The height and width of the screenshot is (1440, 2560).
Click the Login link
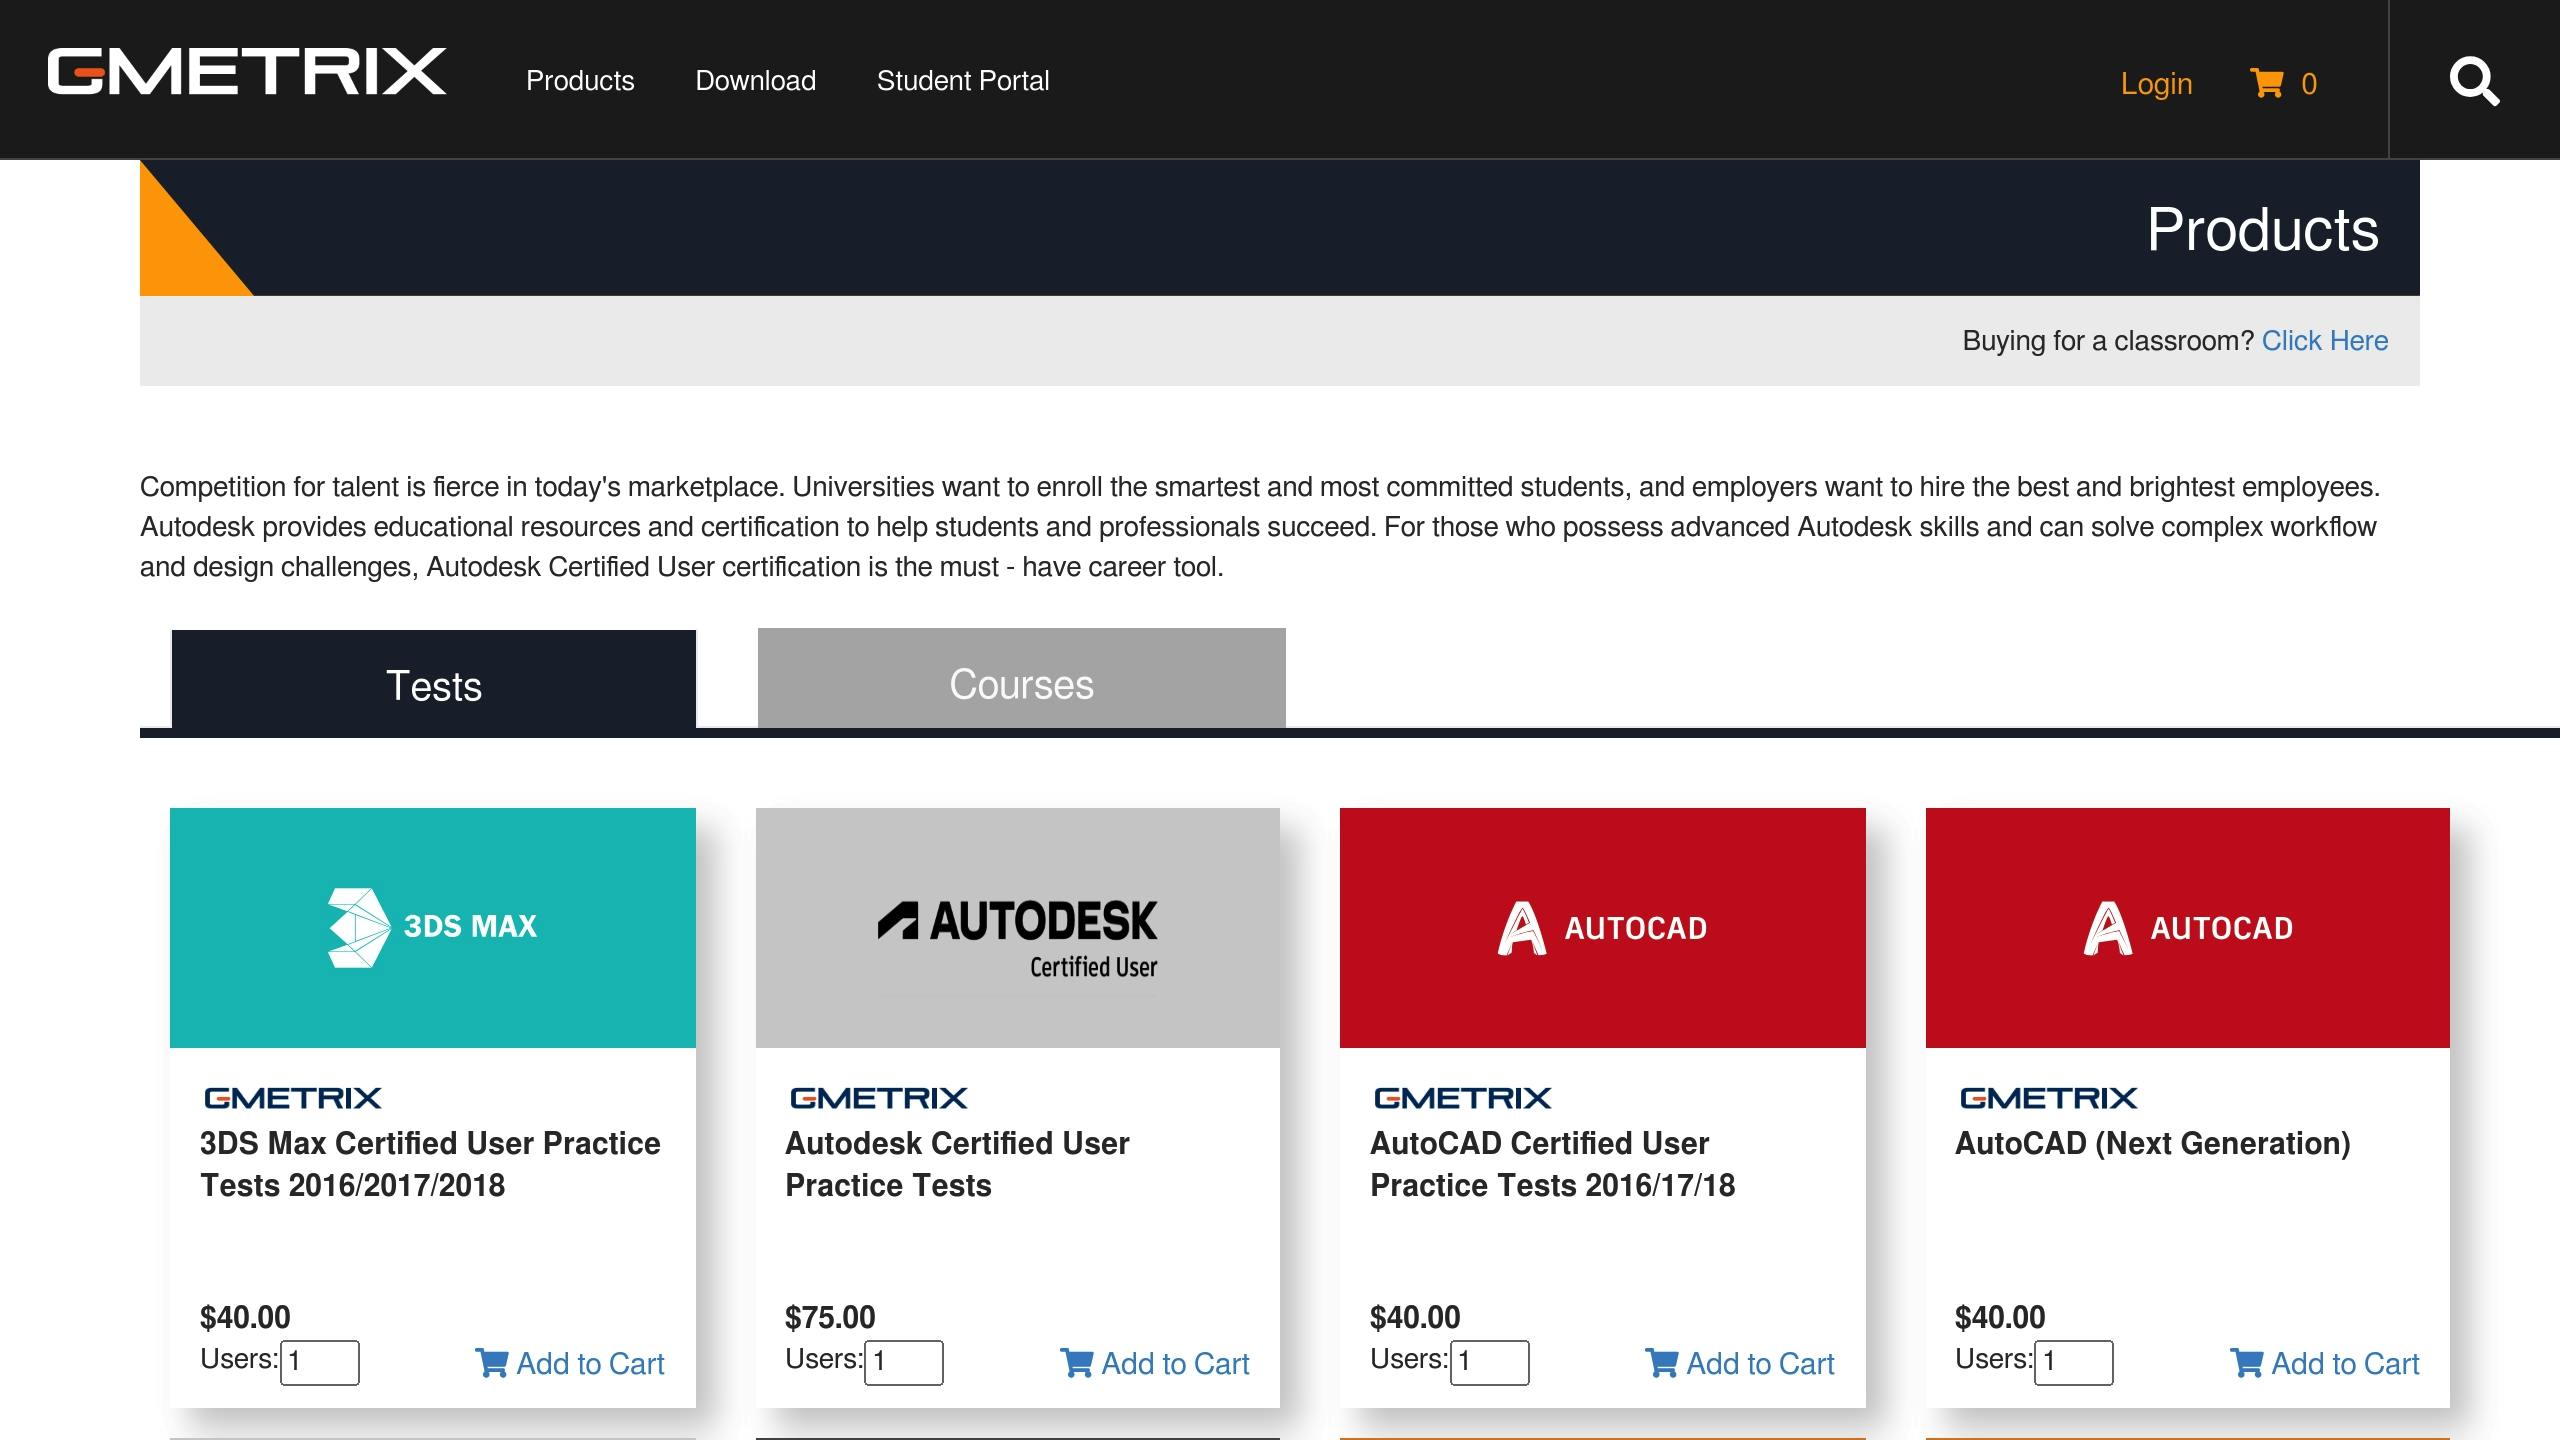tap(2156, 84)
